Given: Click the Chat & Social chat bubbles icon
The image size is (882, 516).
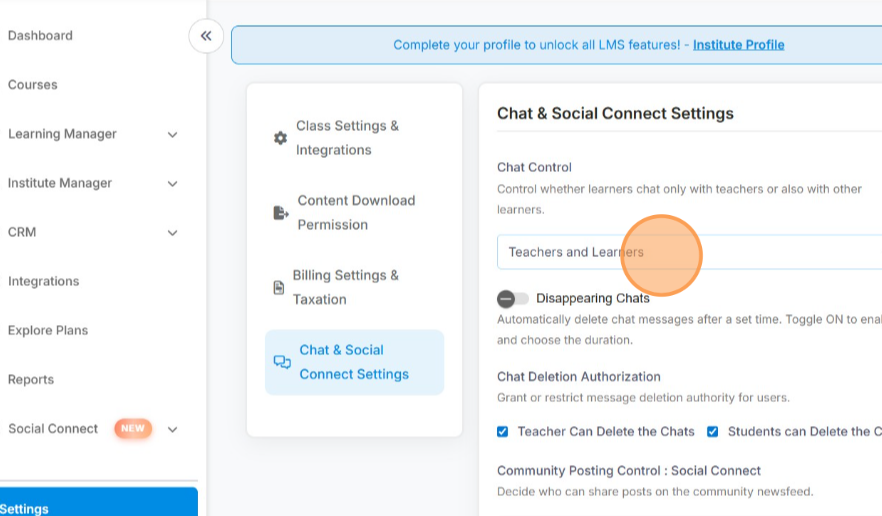Looking at the screenshot, I should [282, 362].
